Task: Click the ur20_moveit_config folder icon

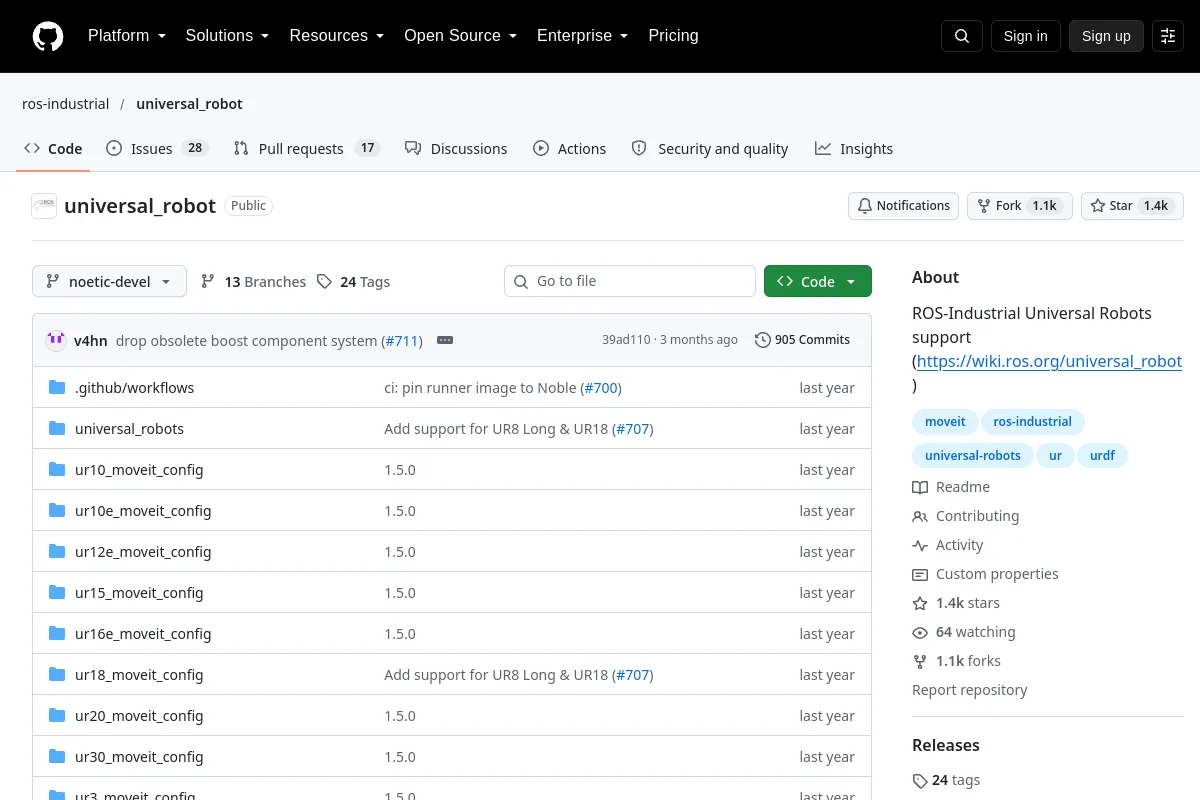Action: pyautogui.click(x=57, y=716)
